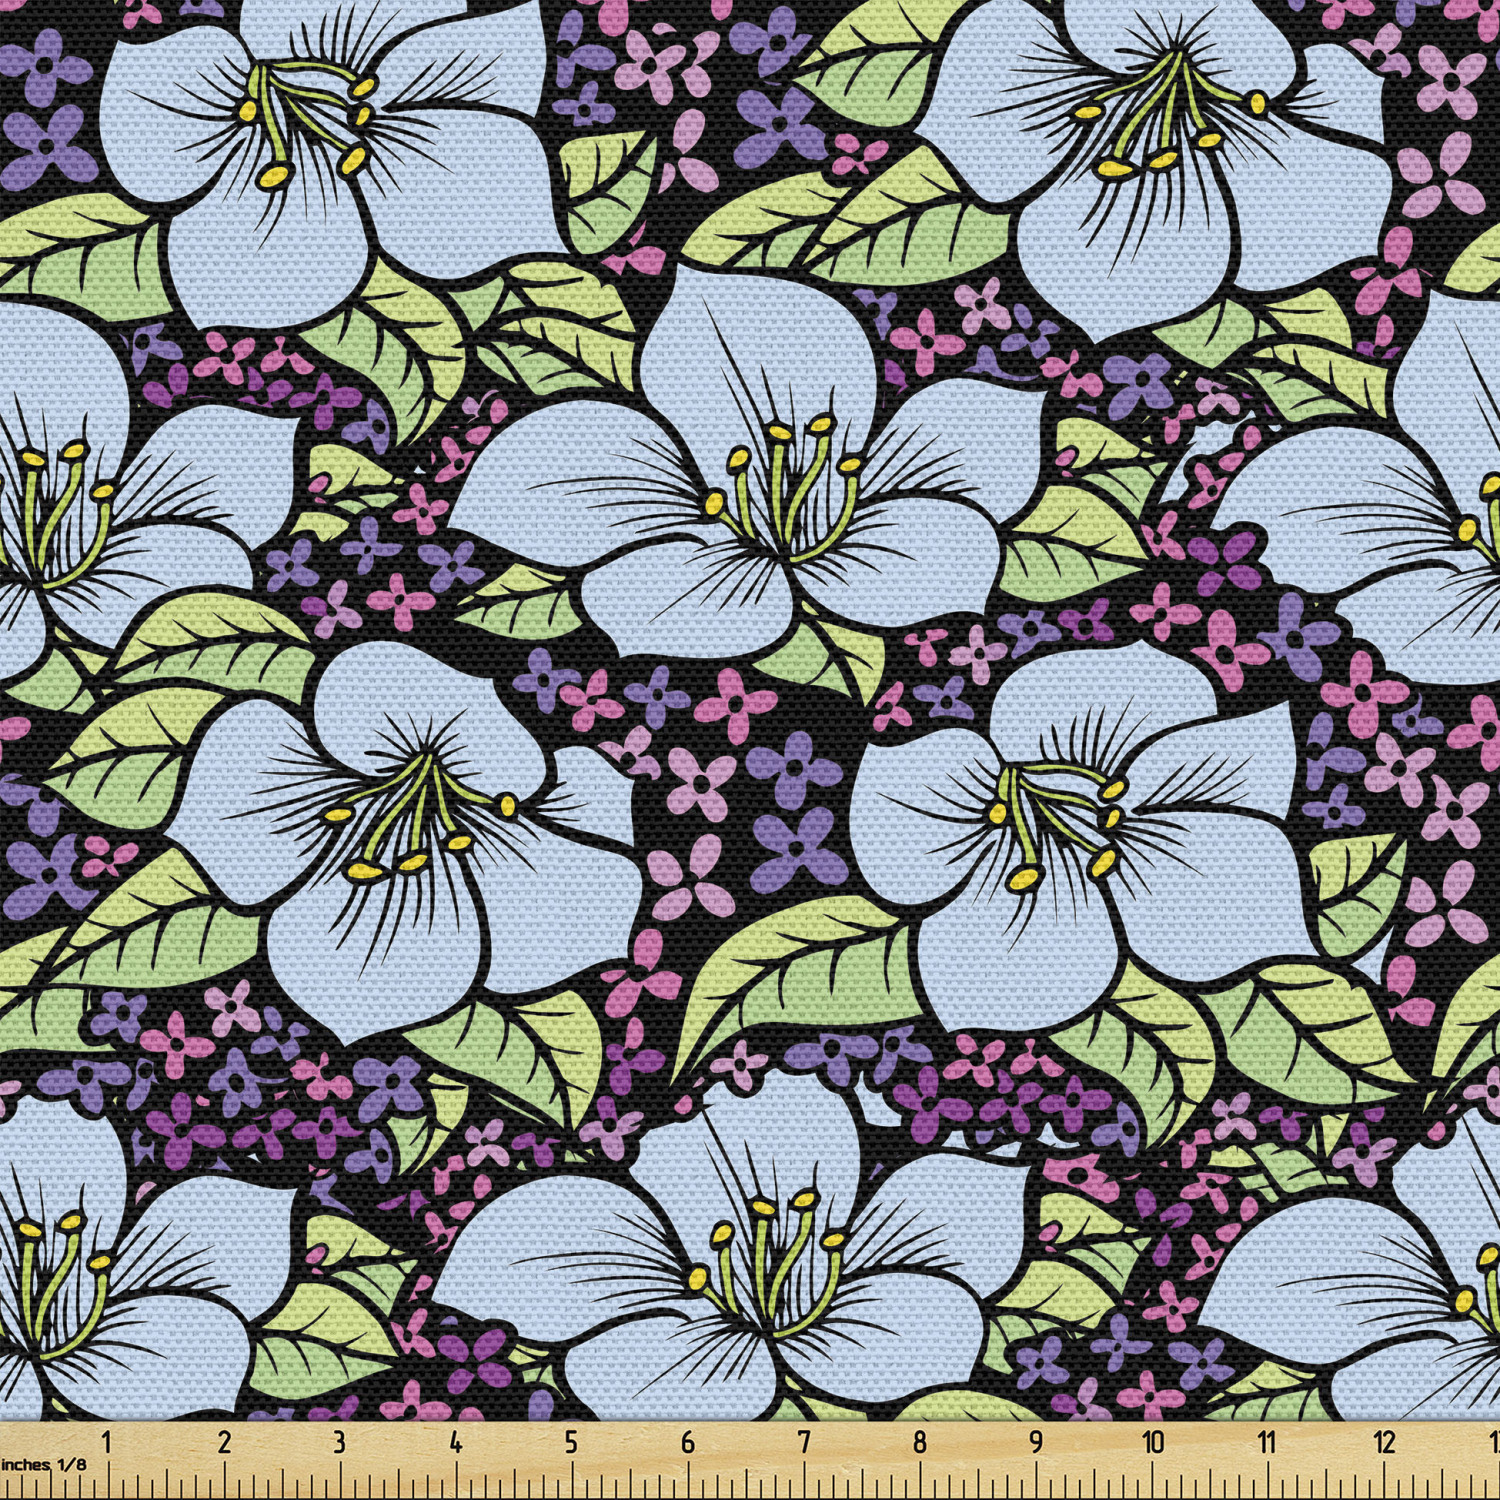Click the ruler number "3"
The height and width of the screenshot is (1500, 1500).
click(340, 1442)
